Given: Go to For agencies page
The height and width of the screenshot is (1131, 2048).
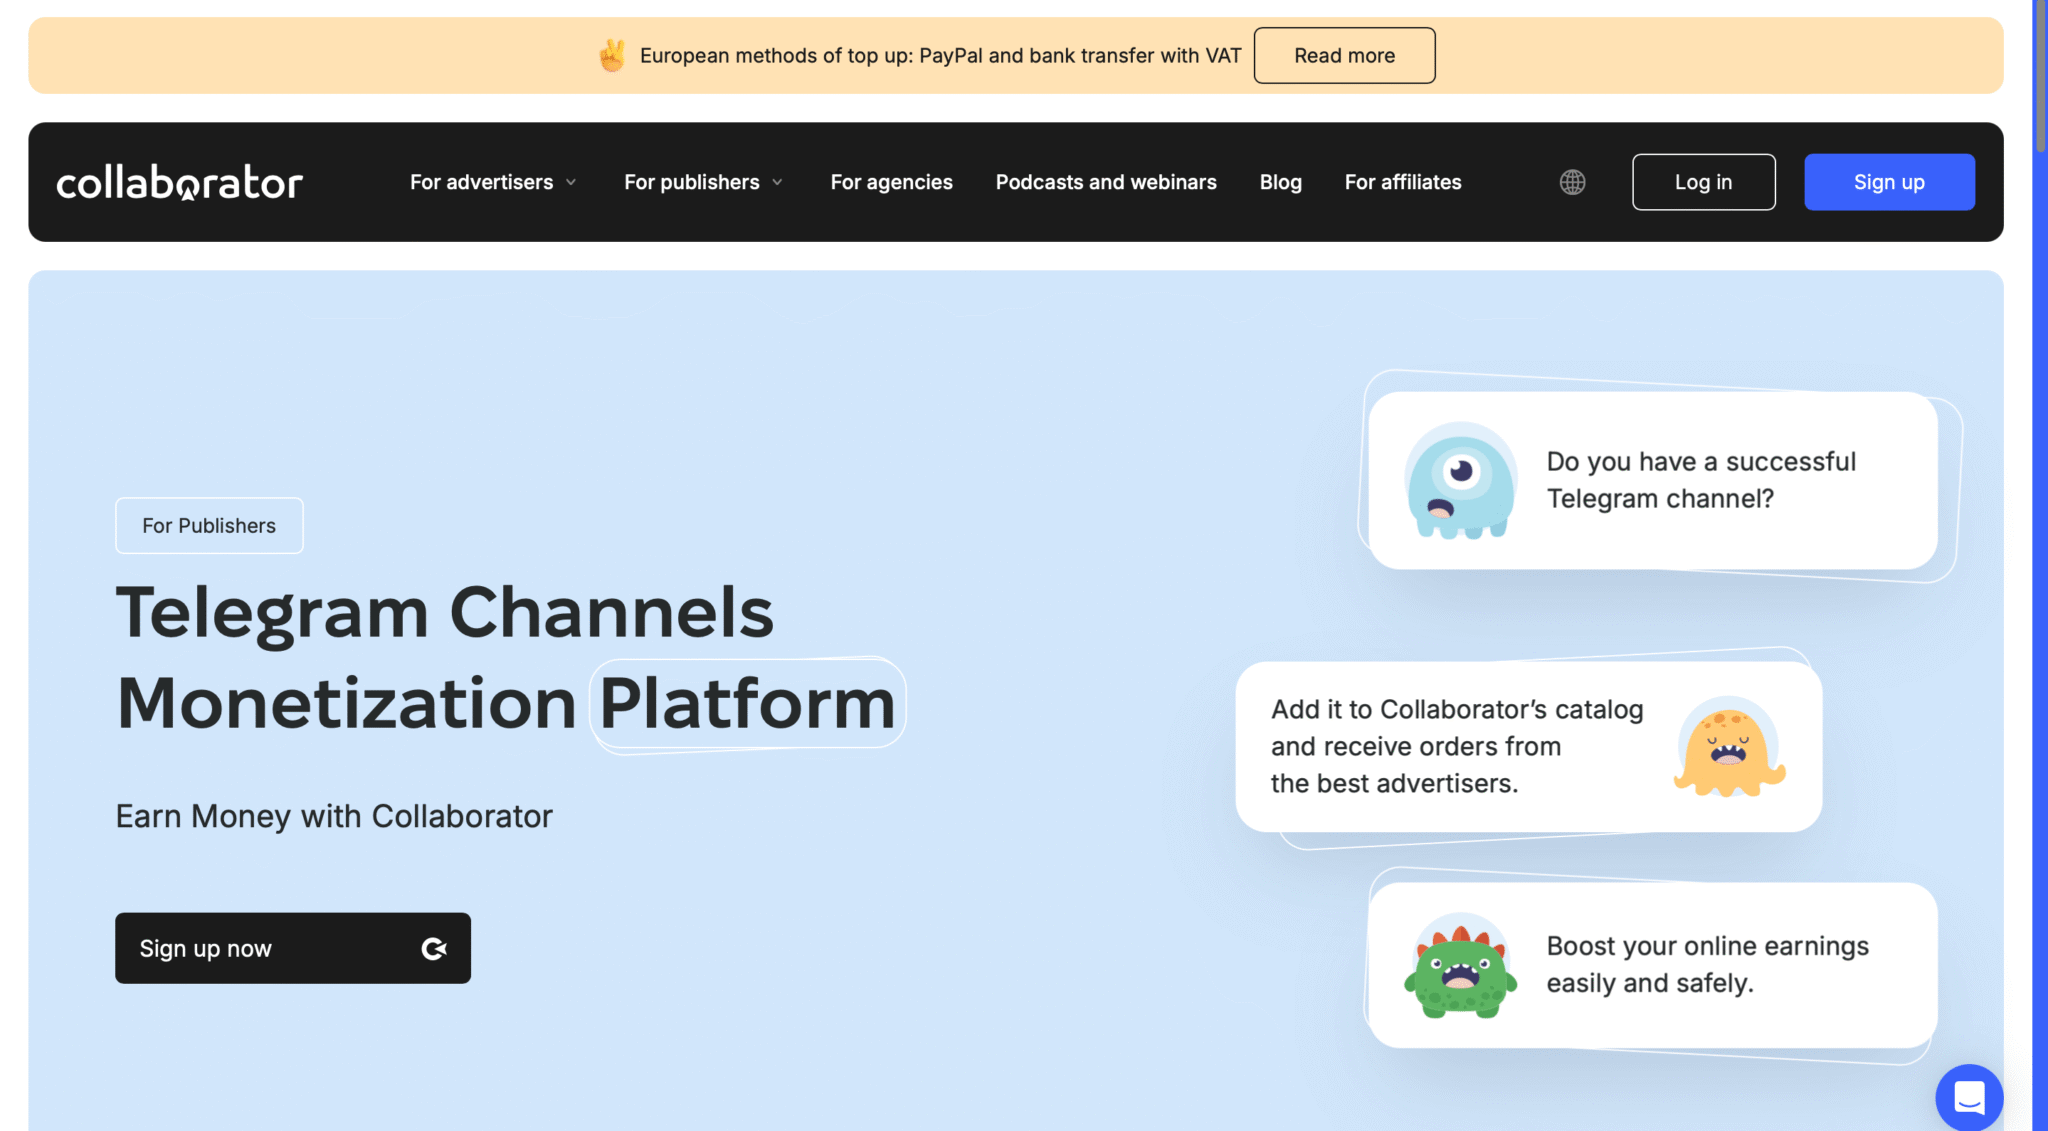Looking at the screenshot, I should 891,182.
